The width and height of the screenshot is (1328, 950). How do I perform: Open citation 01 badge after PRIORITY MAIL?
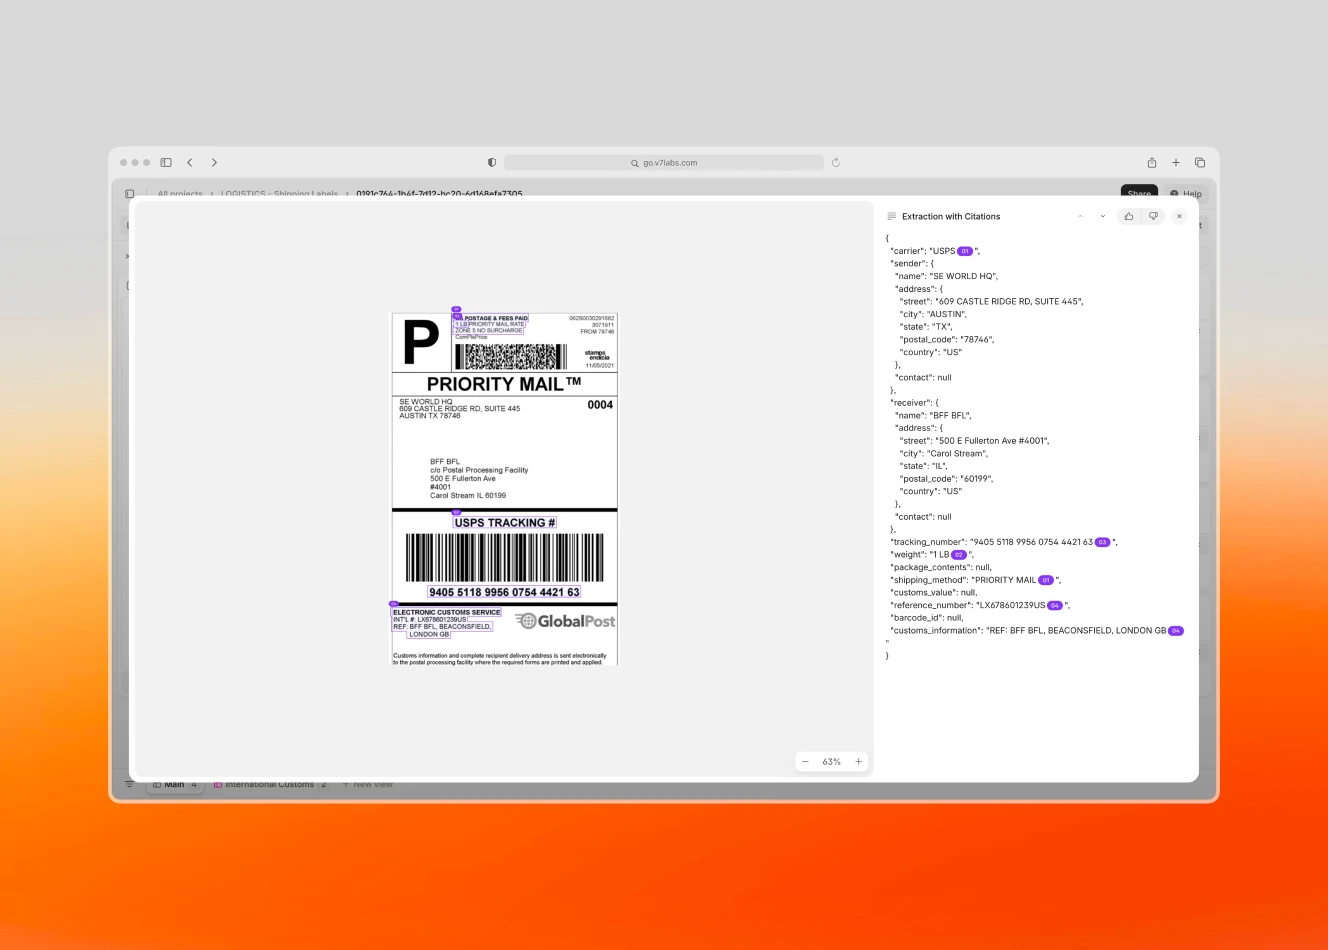(x=1046, y=580)
